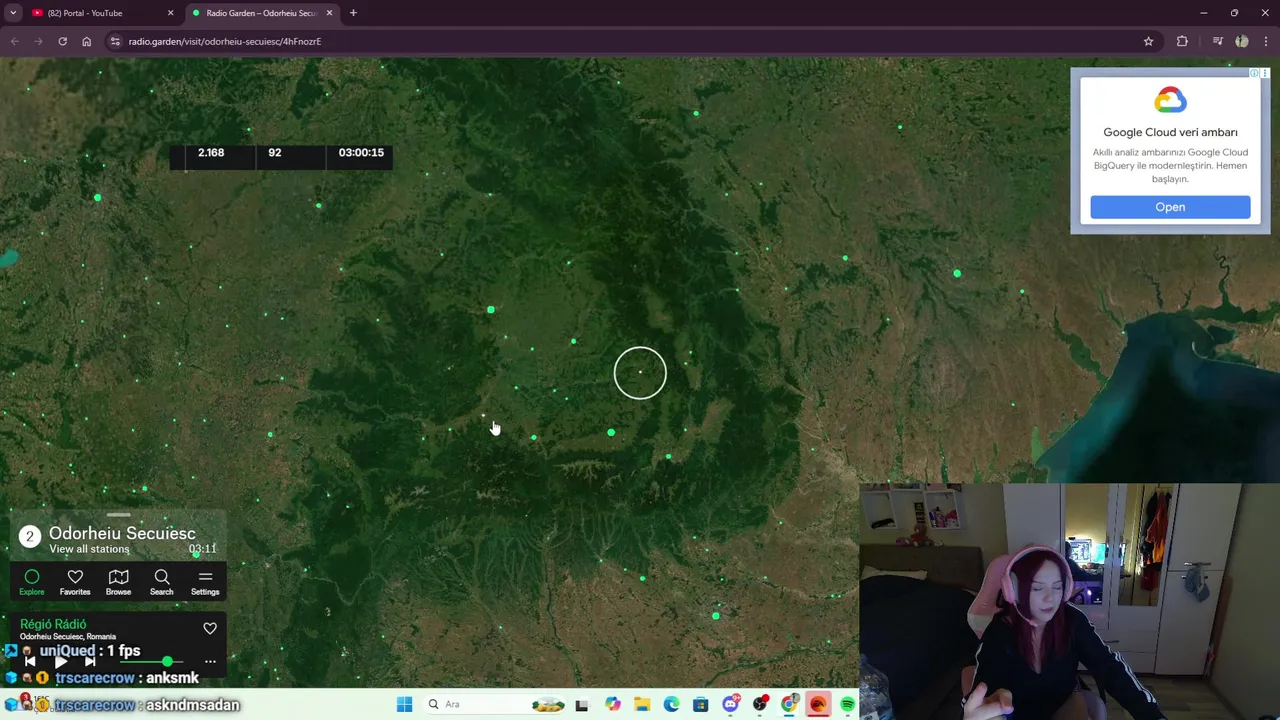Bookmark this page with the star
The image size is (1280, 720).
click(x=1148, y=41)
